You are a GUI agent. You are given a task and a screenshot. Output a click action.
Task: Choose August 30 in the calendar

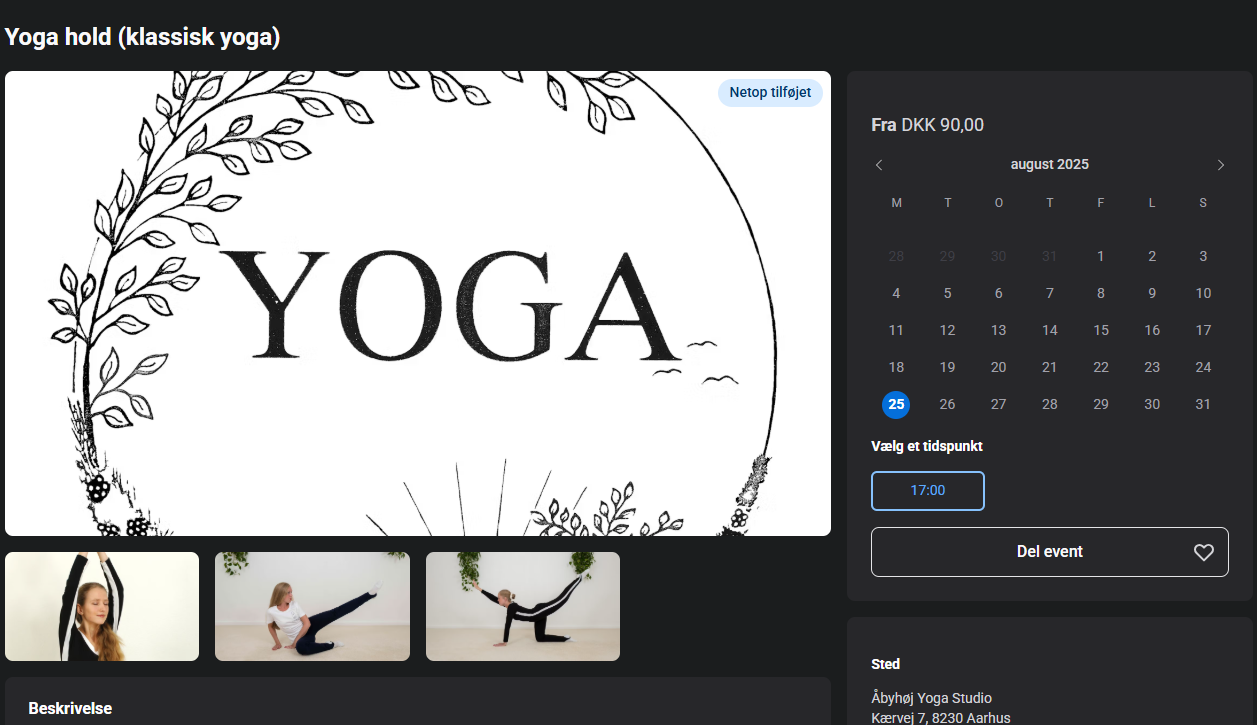(x=1152, y=405)
